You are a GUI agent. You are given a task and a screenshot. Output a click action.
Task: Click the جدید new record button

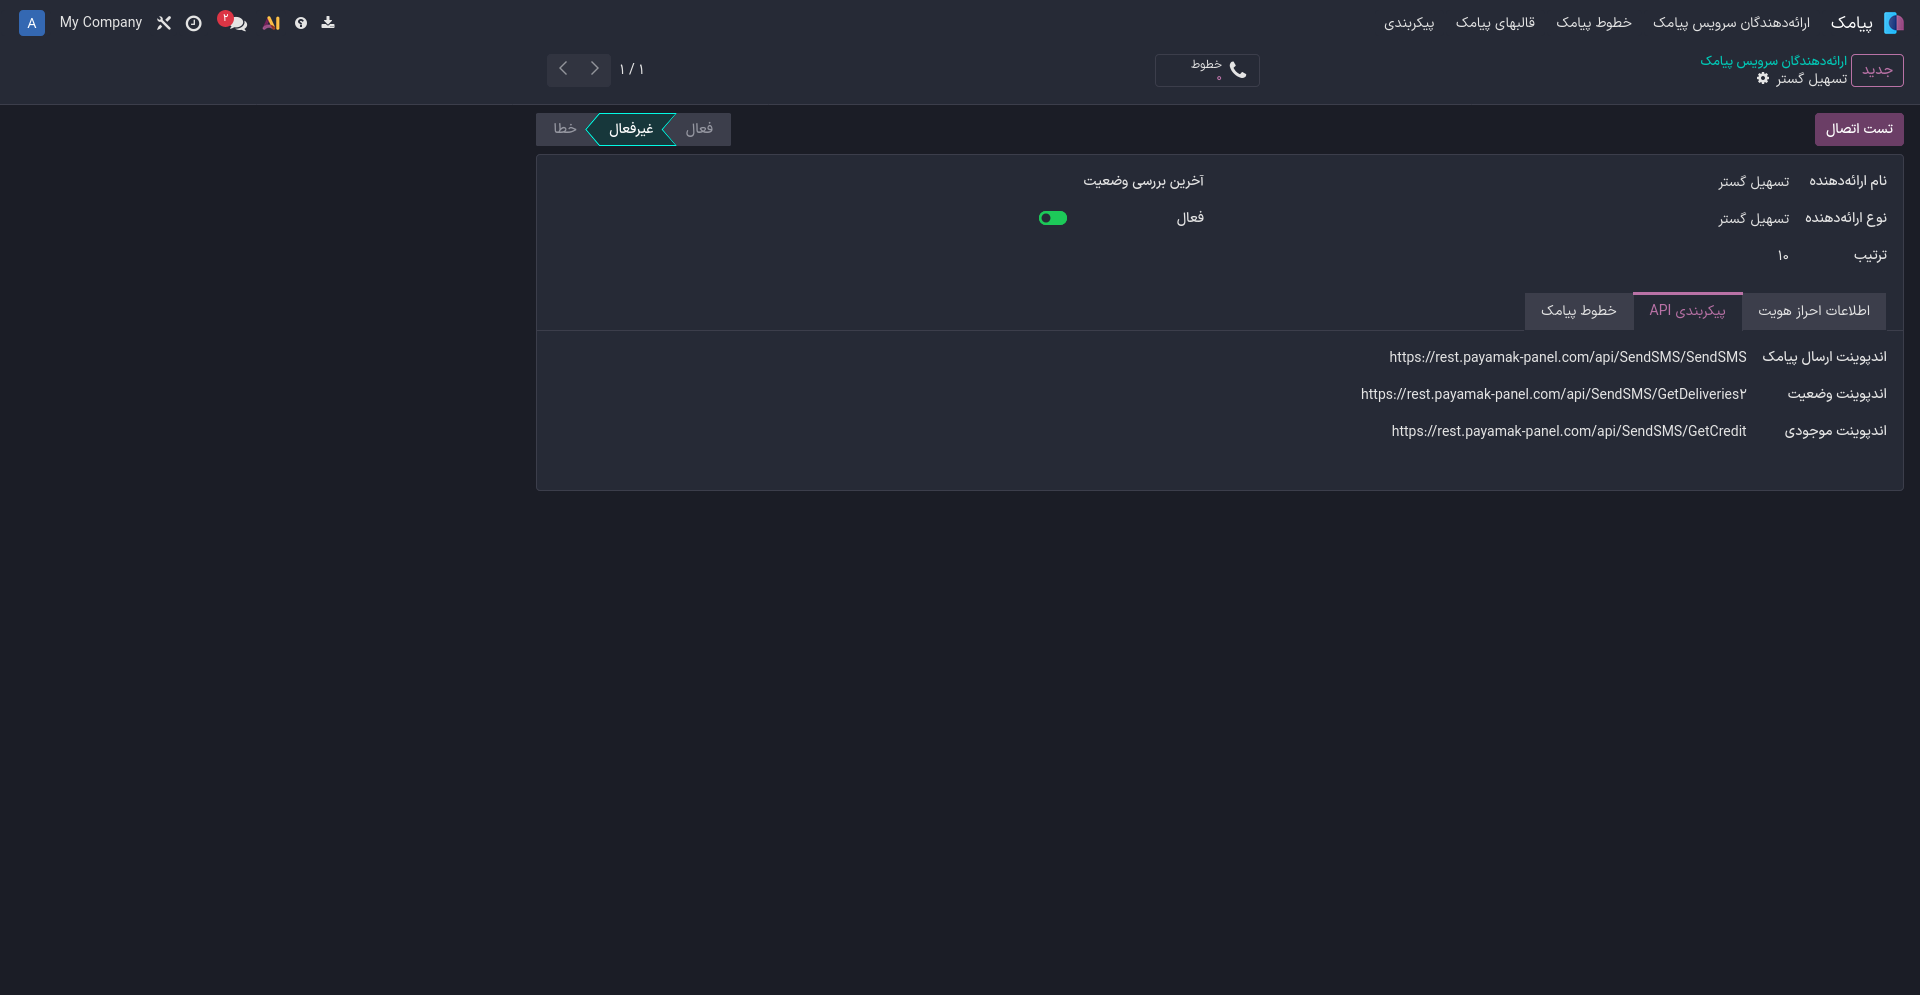(x=1876, y=70)
